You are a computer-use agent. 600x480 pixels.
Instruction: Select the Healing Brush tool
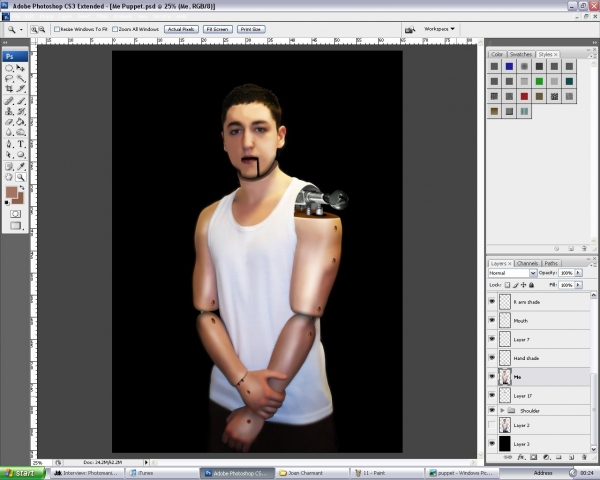(9, 101)
